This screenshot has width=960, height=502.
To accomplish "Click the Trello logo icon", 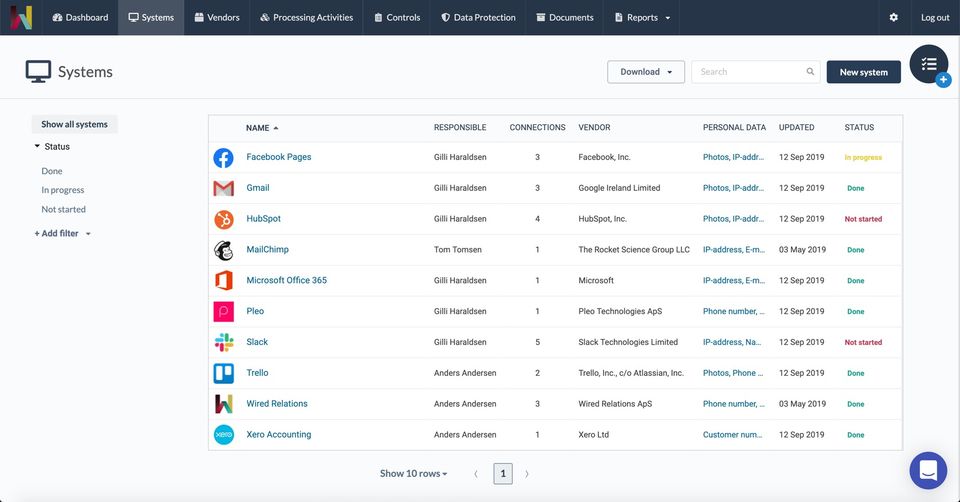I will (x=224, y=373).
